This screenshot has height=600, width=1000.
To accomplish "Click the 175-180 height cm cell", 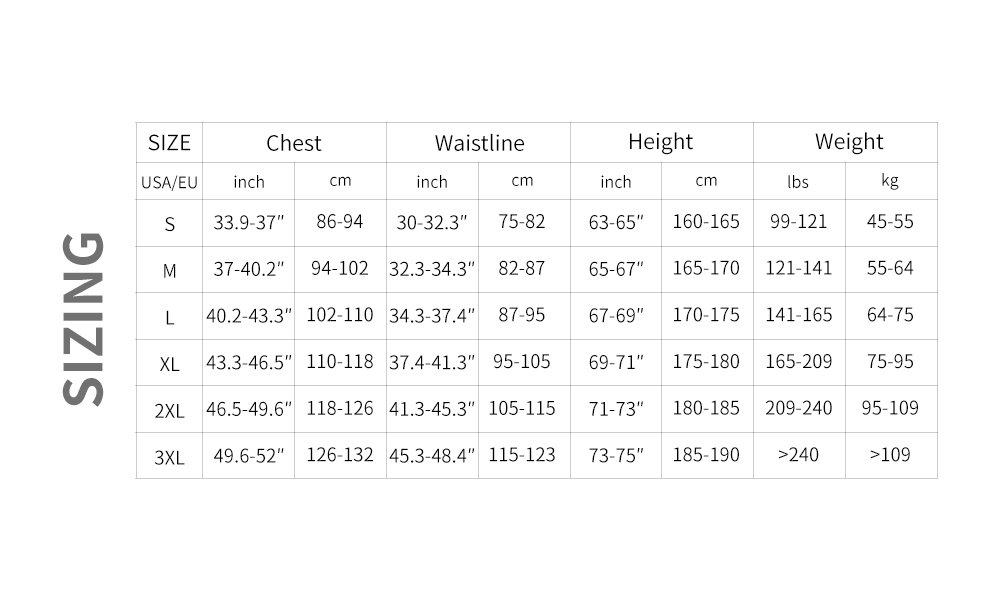I will tap(706, 361).
